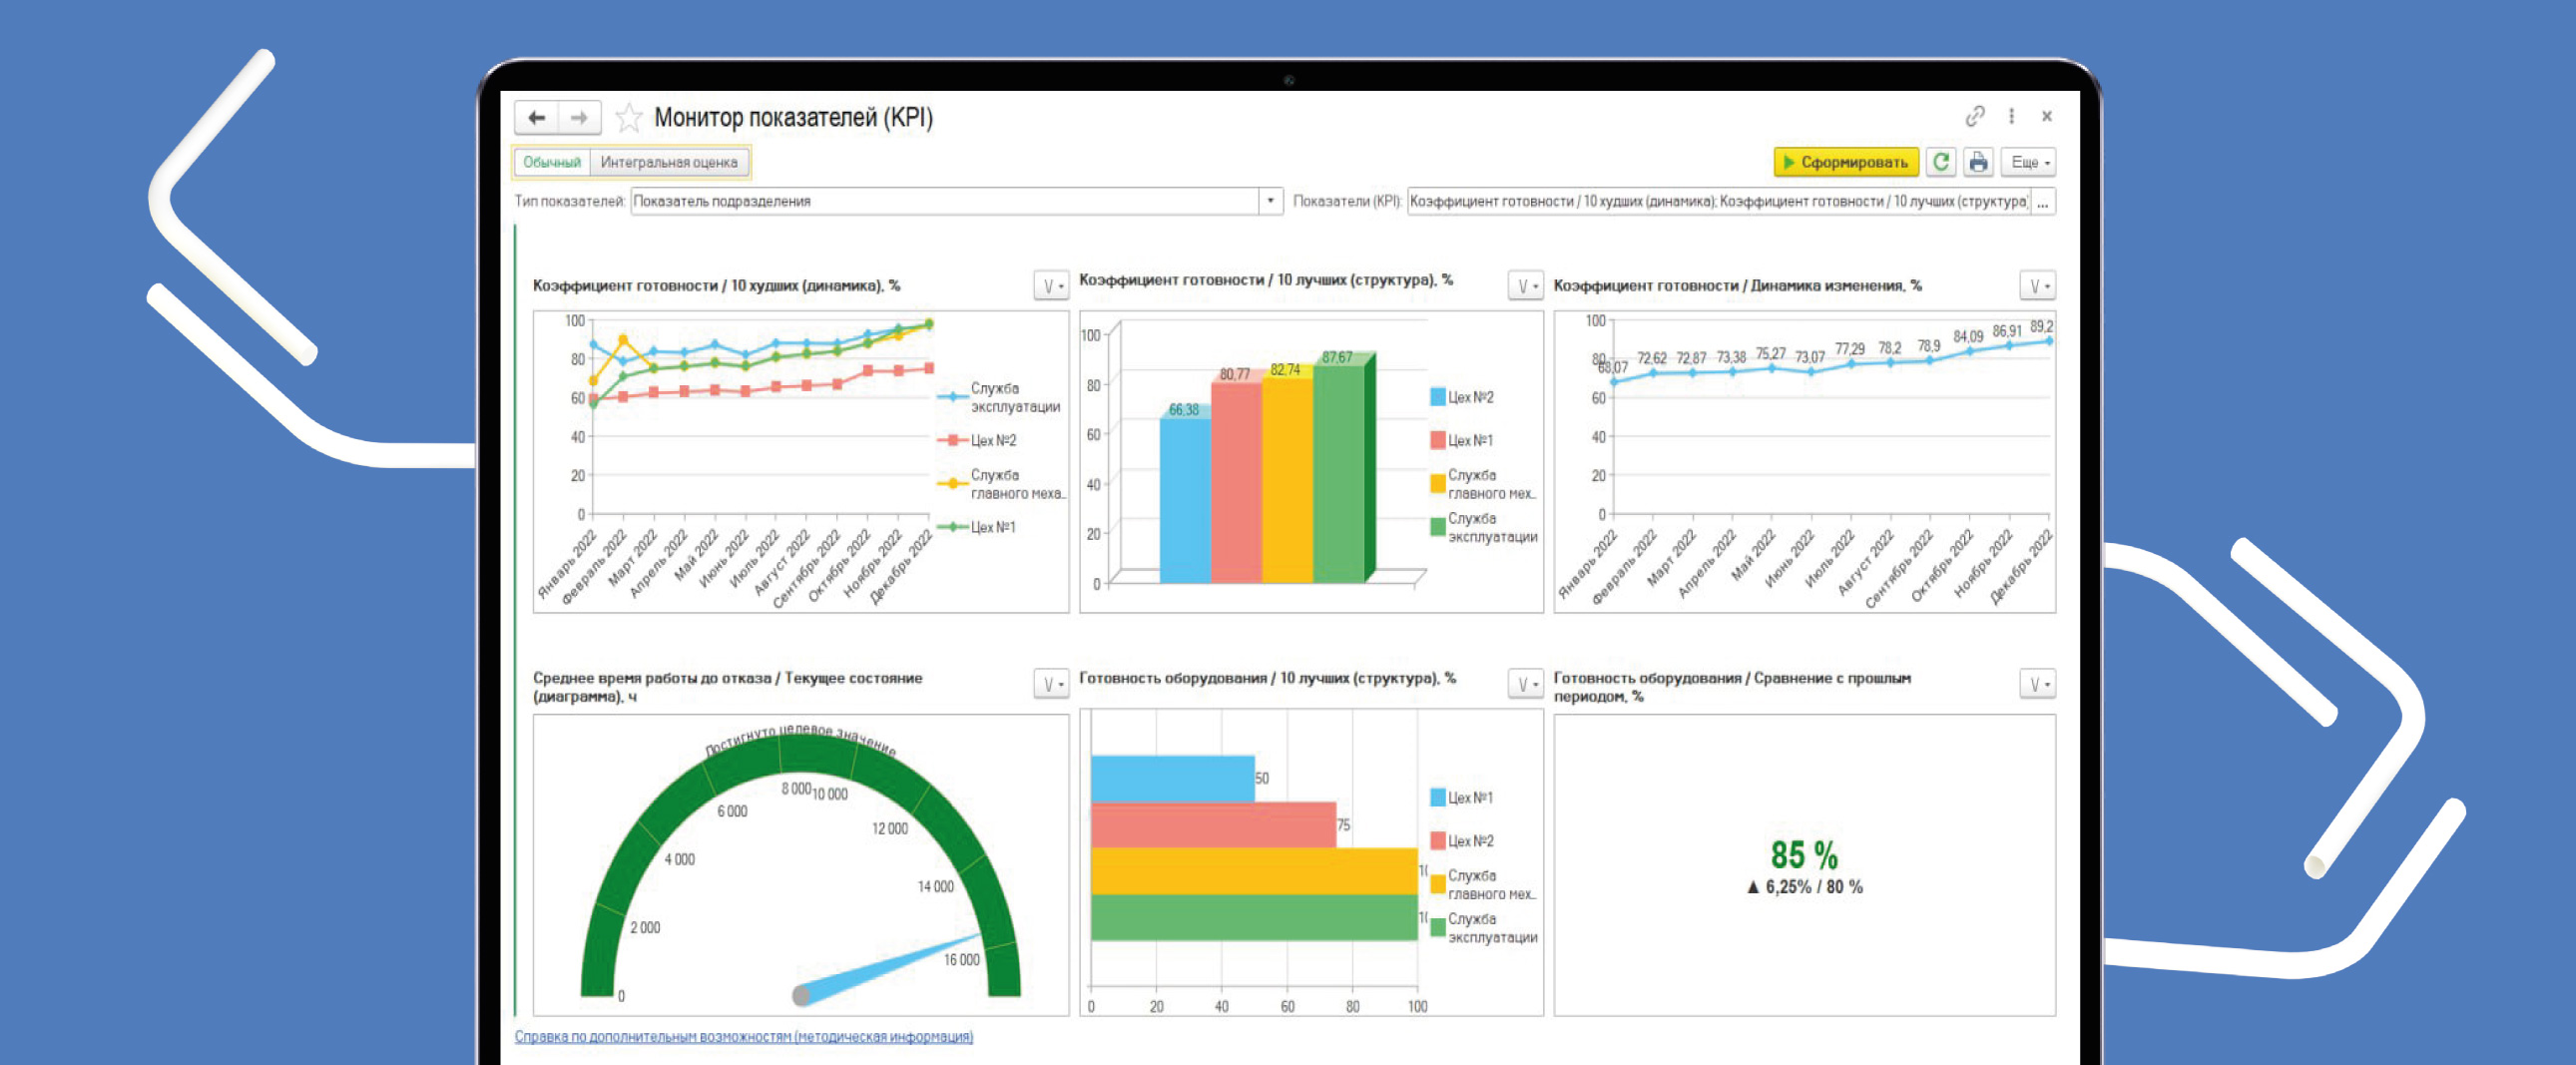
Task: Copy link using the chain icon
Action: [x=1974, y=117]
